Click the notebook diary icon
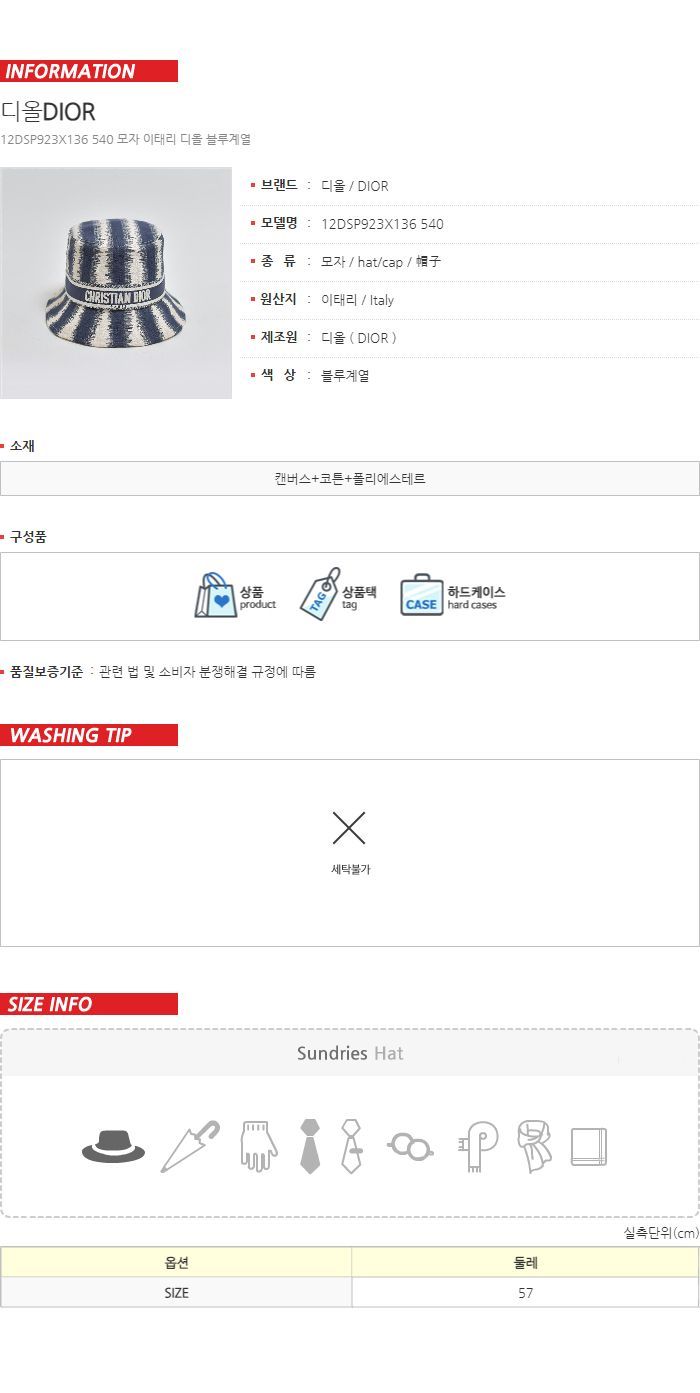Viewport: 700px width, 1393px height. pos(589,1147)
